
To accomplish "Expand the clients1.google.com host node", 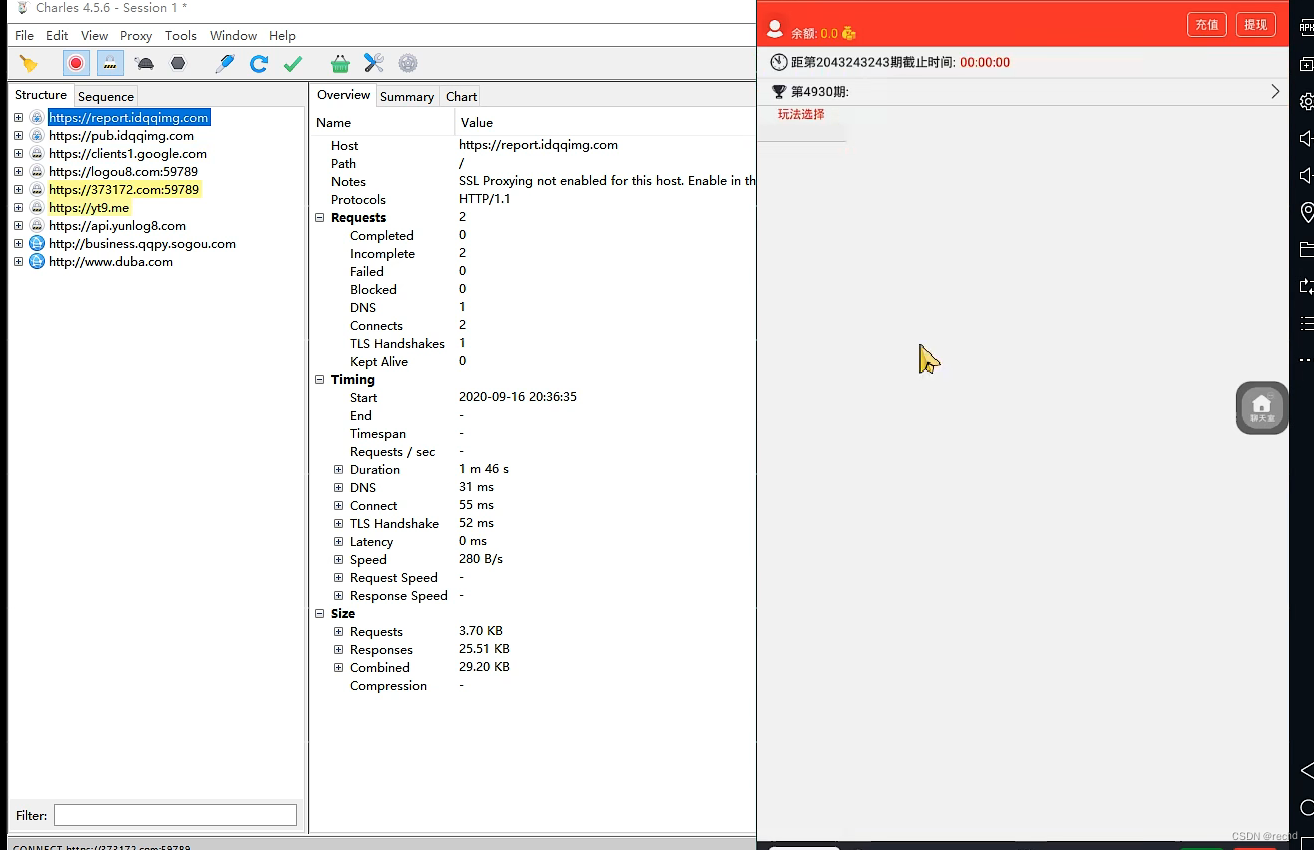I will [x=18, y=154].
